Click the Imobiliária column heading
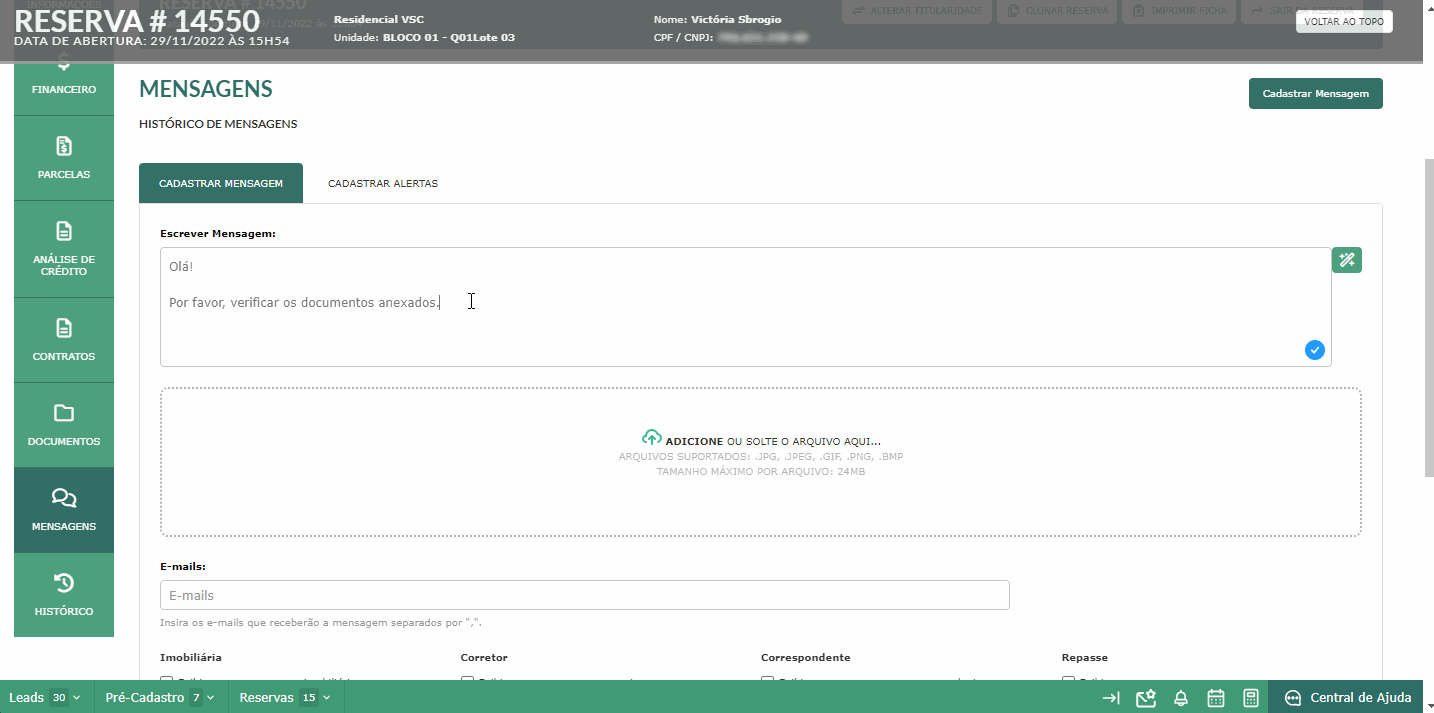The width and height of the screenshot is (1434, 713). (x=191, y=658)
